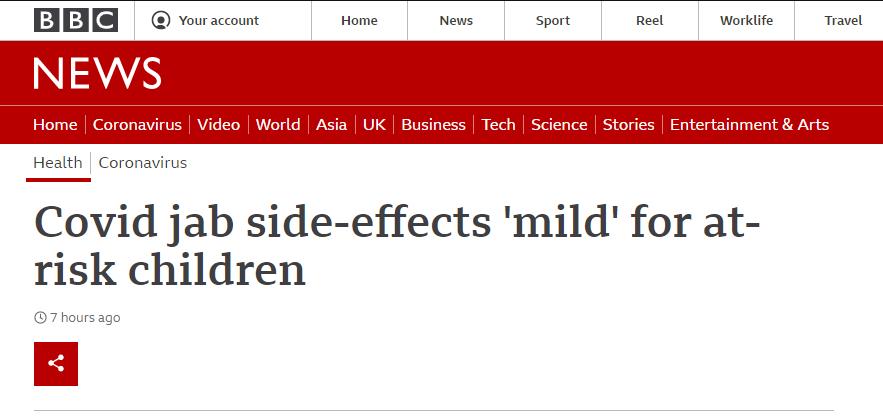Open Coronavirus tab beside Health
This screenshot has width=883, height=419.
[x=142, y=163]
